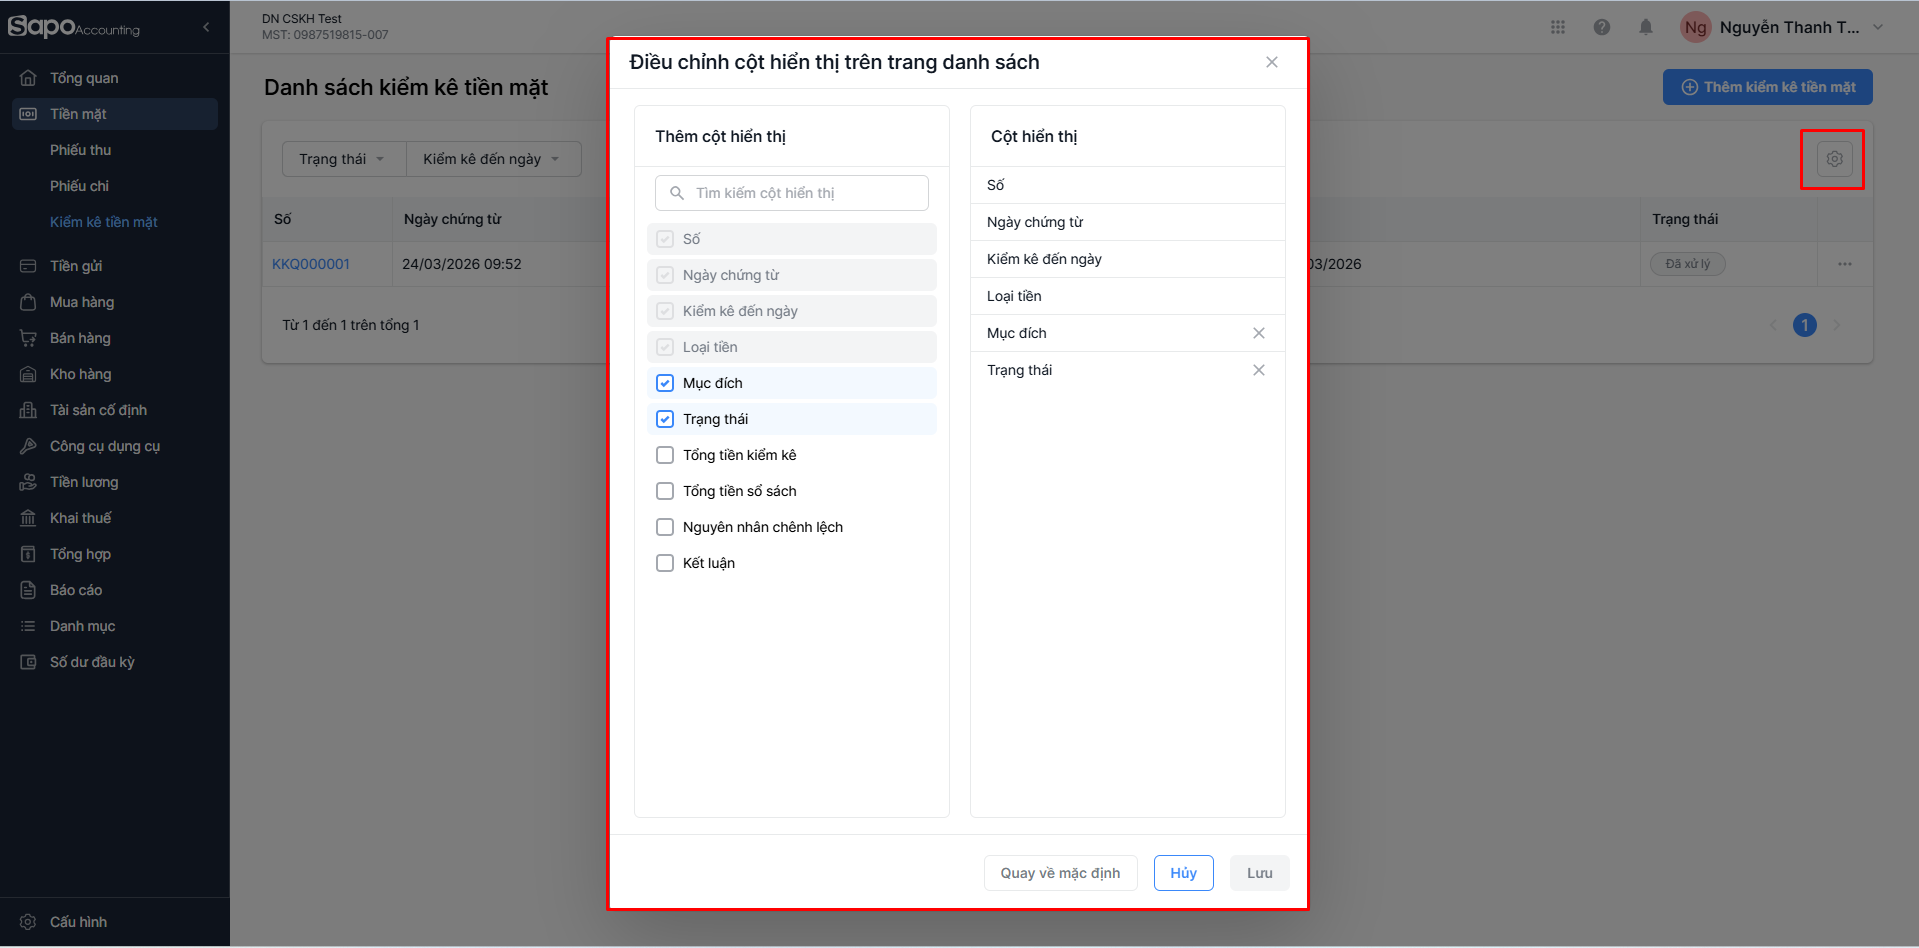Click the Tiền lương icon
The image size is (1919, 948).
click(x=28, y=482)
